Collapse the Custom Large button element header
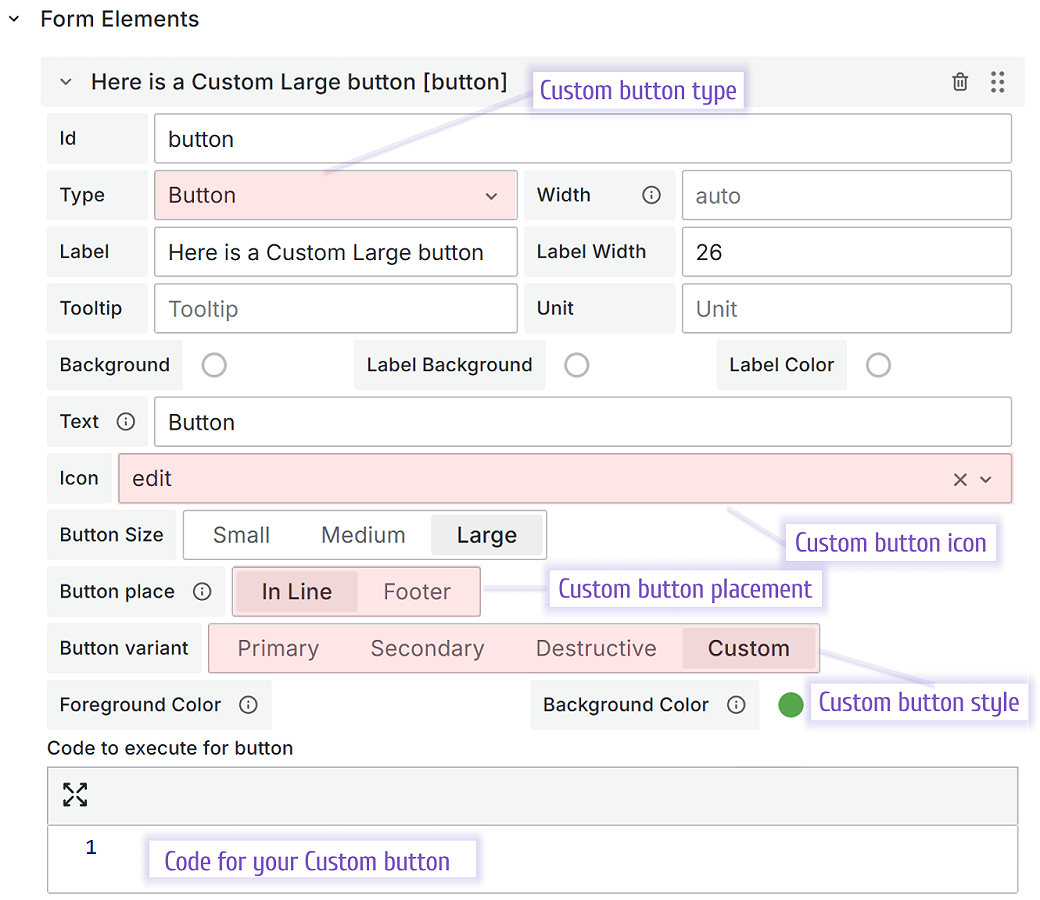 coord(66,82)
